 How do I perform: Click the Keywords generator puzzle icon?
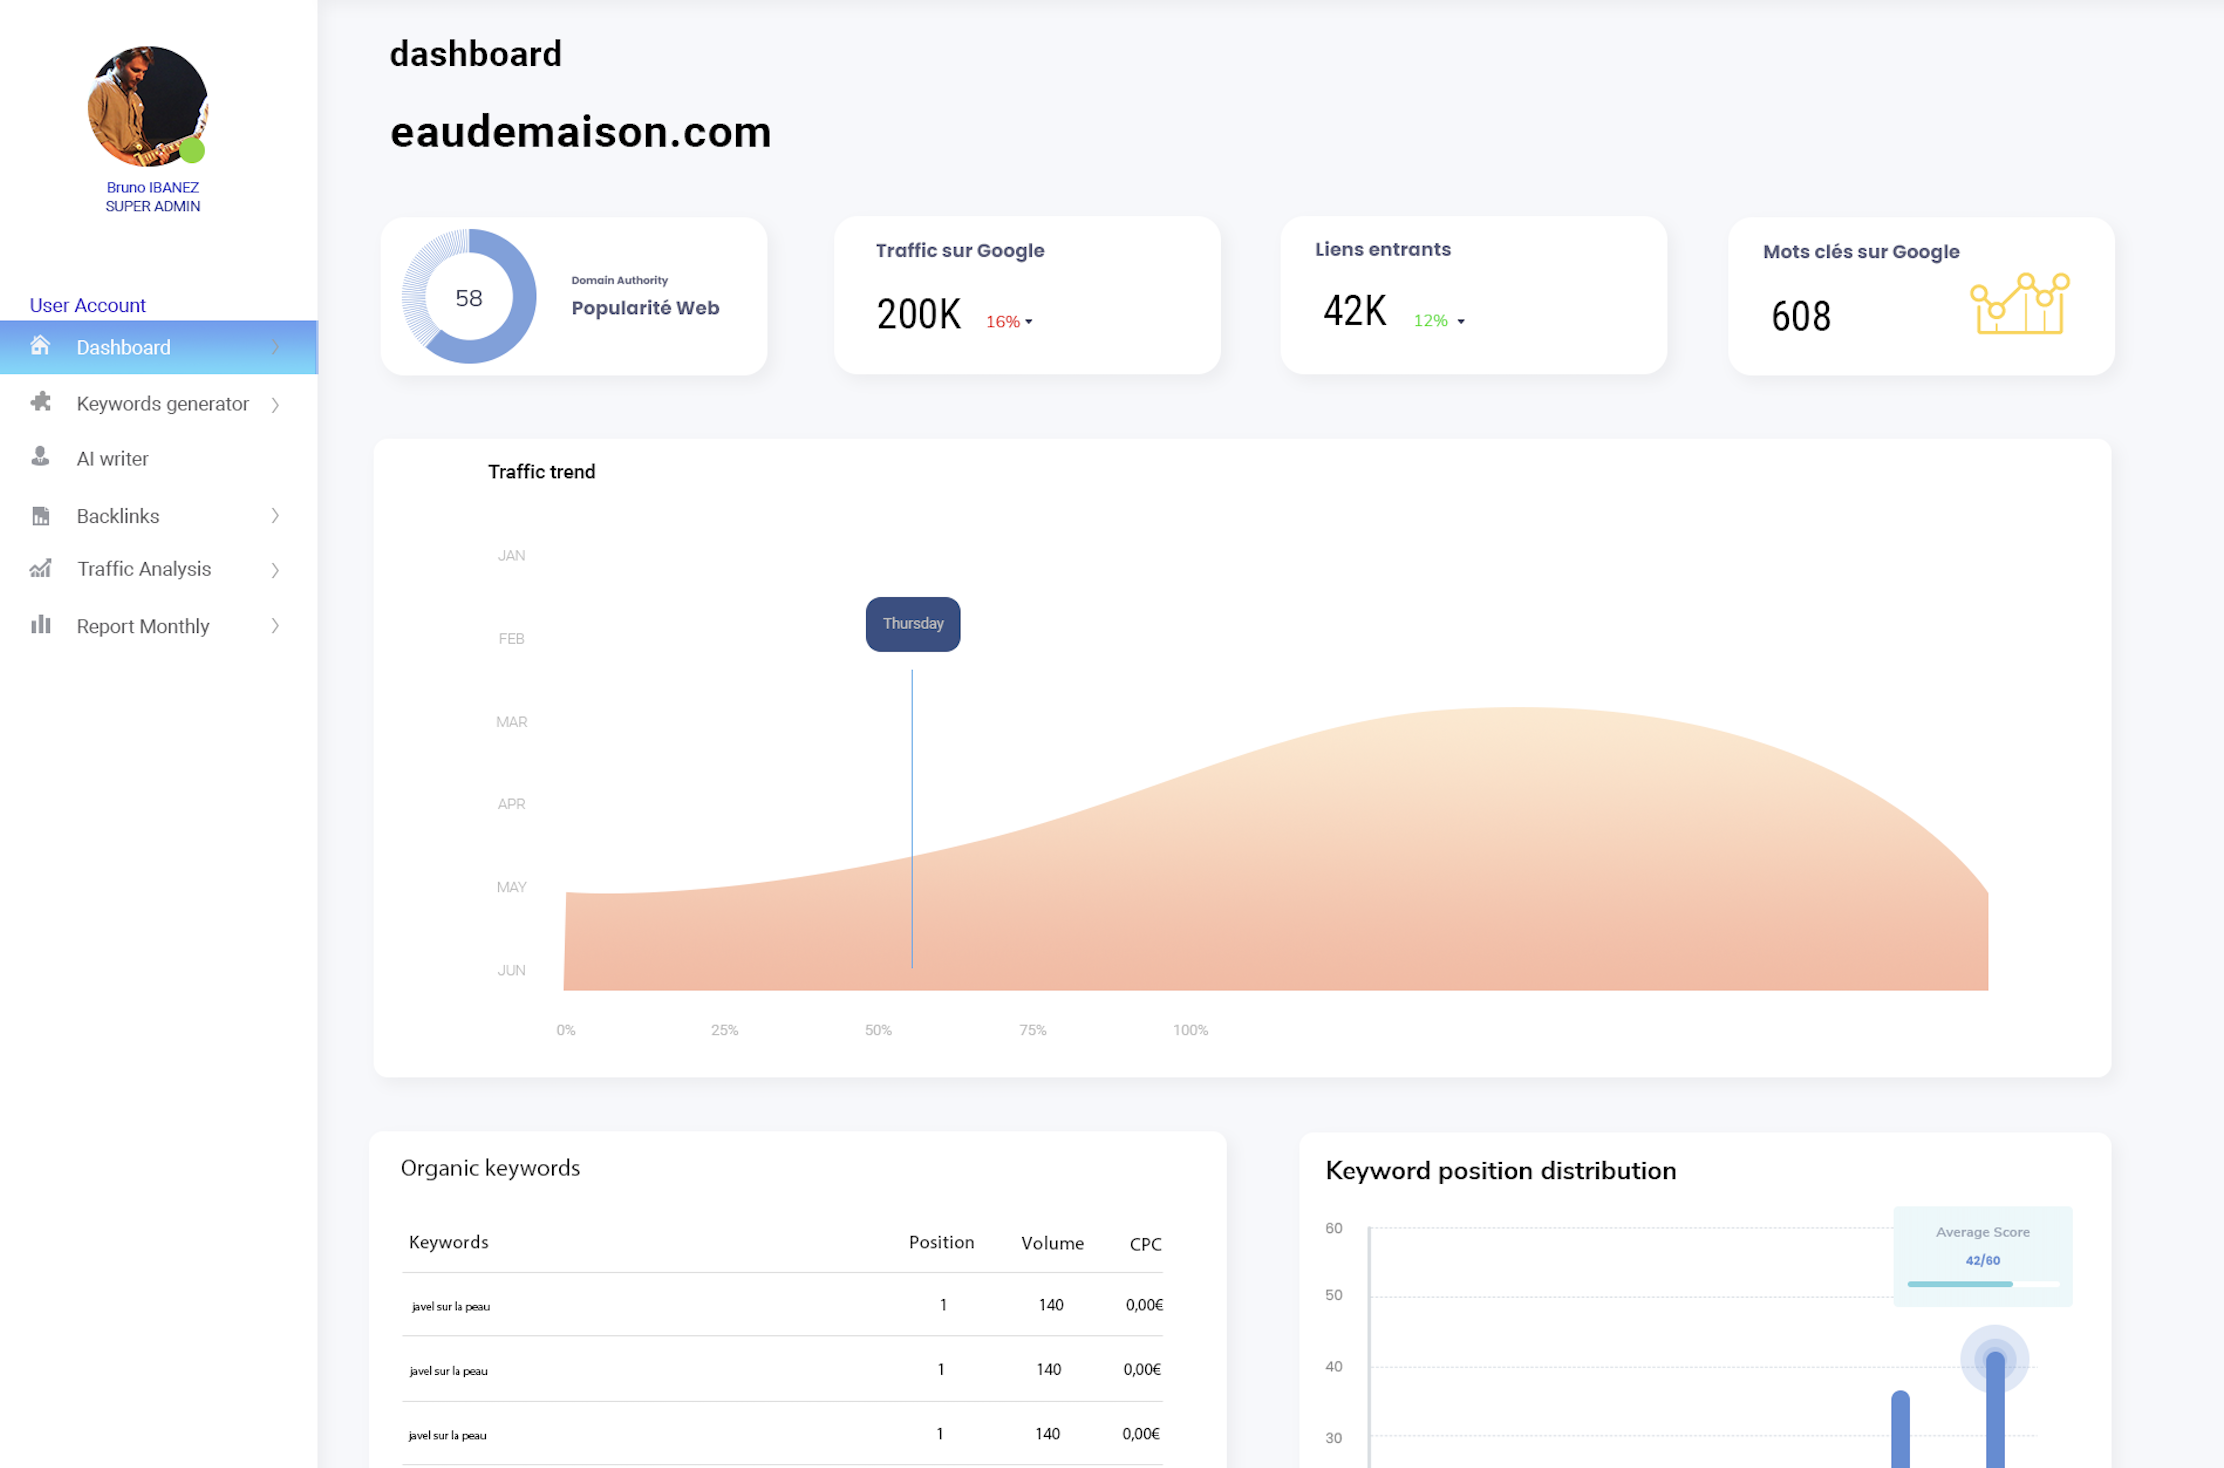pyautogui.click(x=40, y=402)
